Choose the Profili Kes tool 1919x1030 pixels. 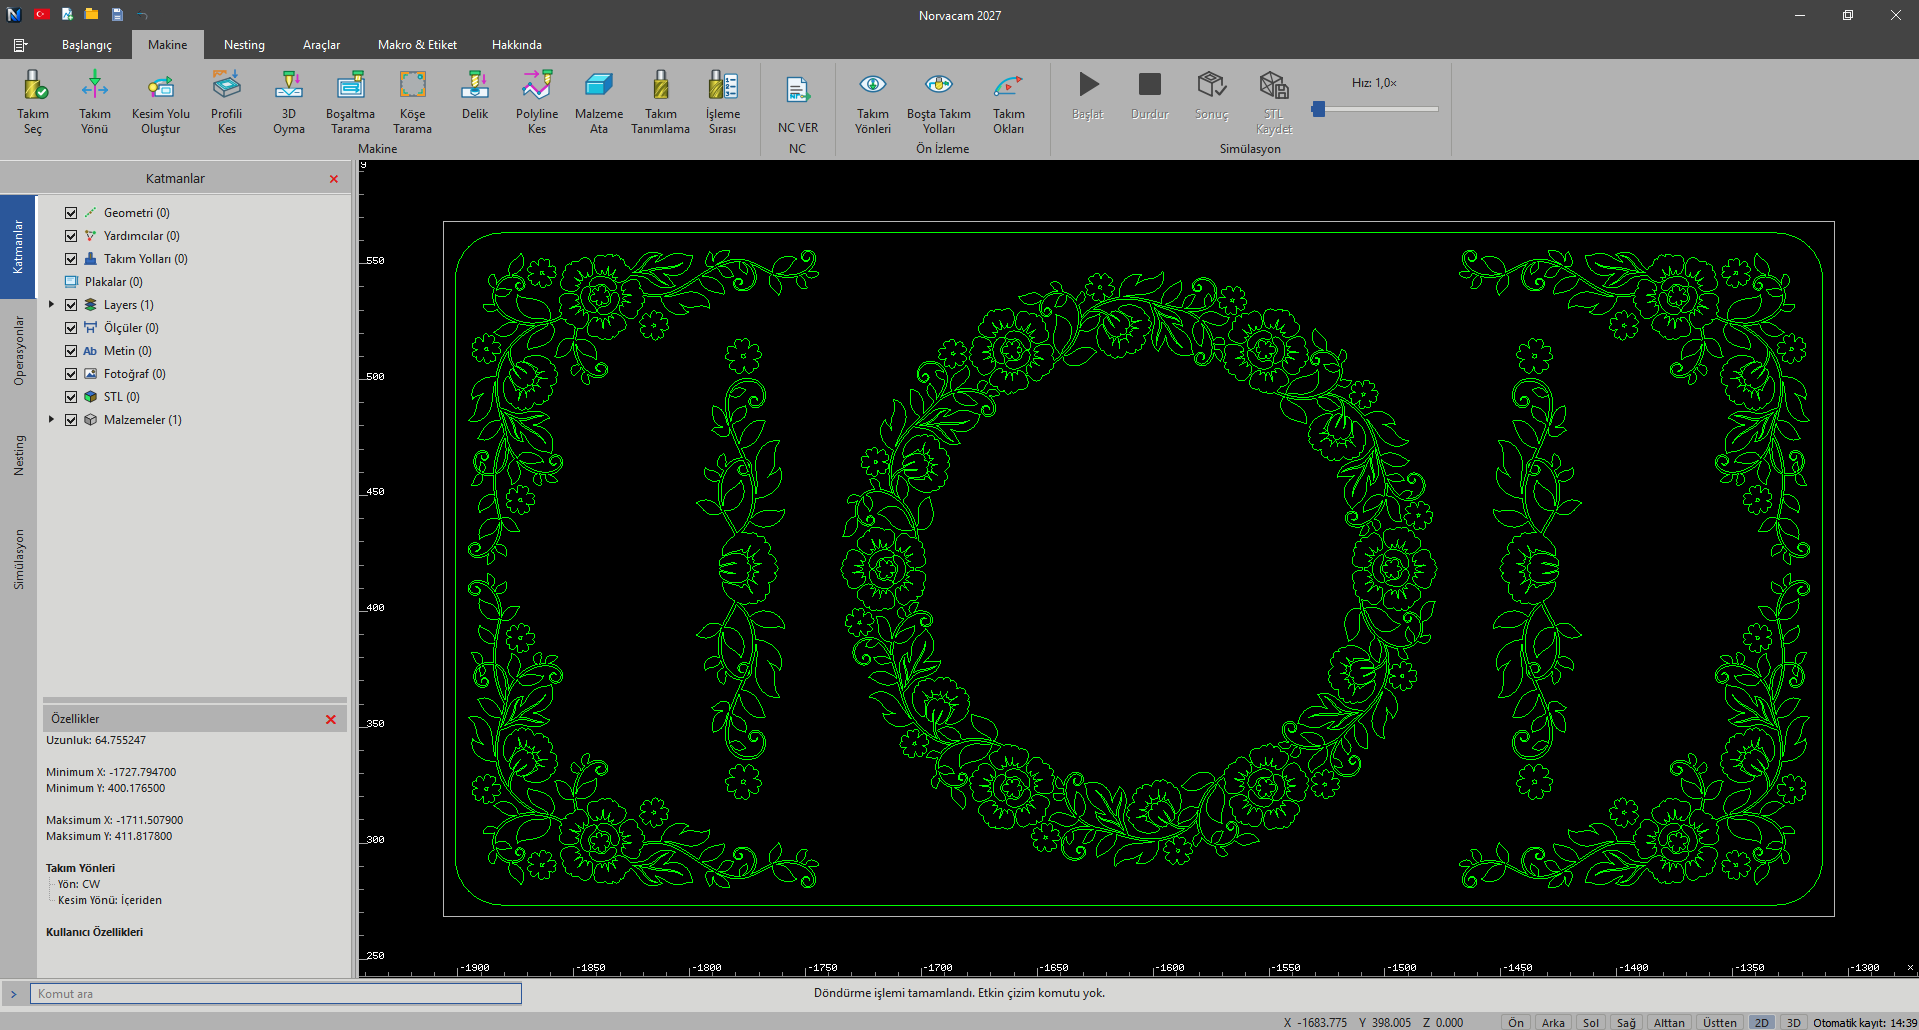[227, 102]
